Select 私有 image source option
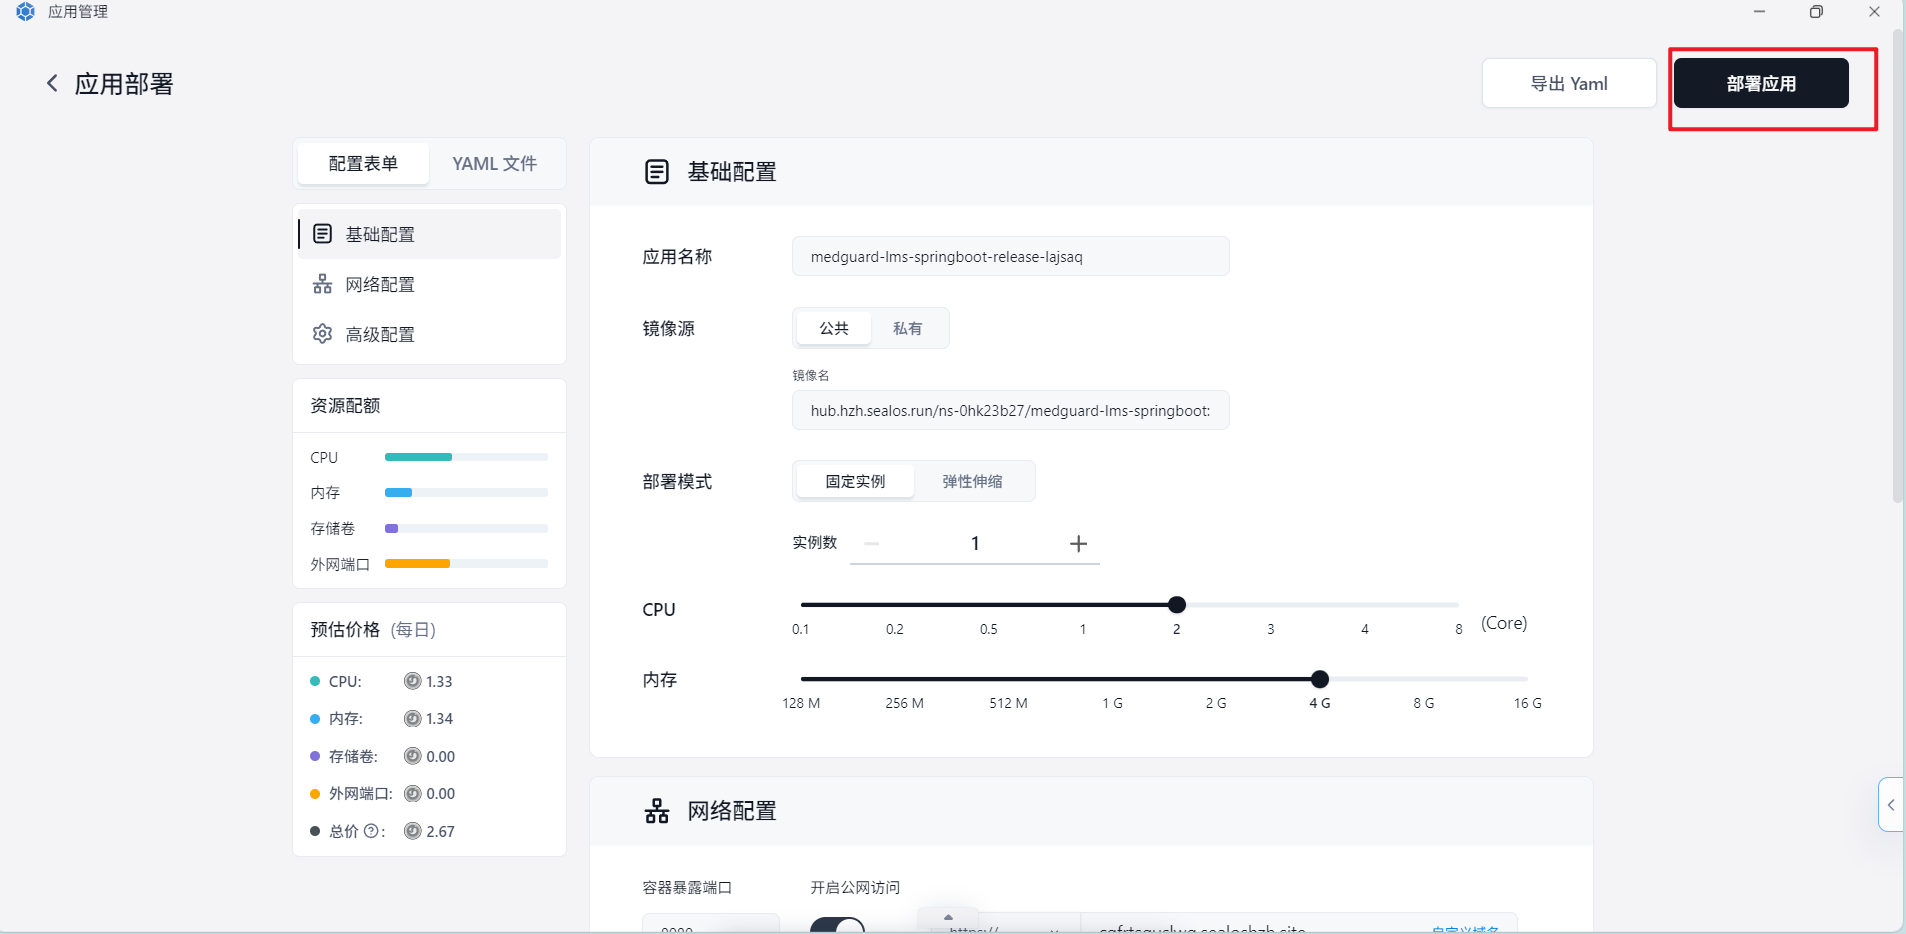 [x=907, y=328]
